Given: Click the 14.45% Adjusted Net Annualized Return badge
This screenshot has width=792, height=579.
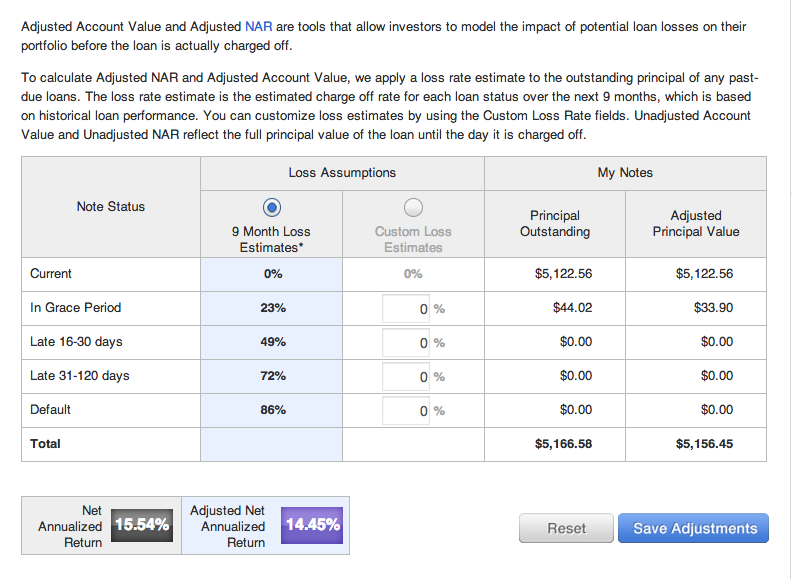Looking at the screenshot, I should tap(312, 525).
